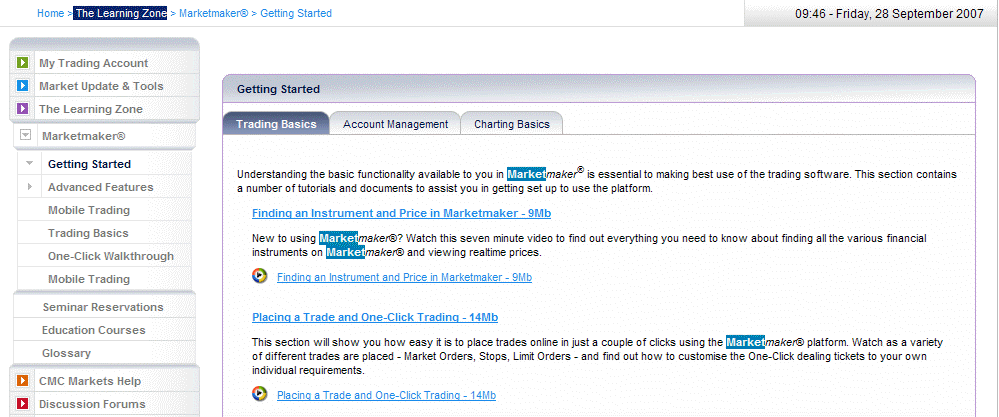Expand the Advanced Features arrow
This screenshot has width=999, height=417.
pyautogui.click(x=30, y=187)
